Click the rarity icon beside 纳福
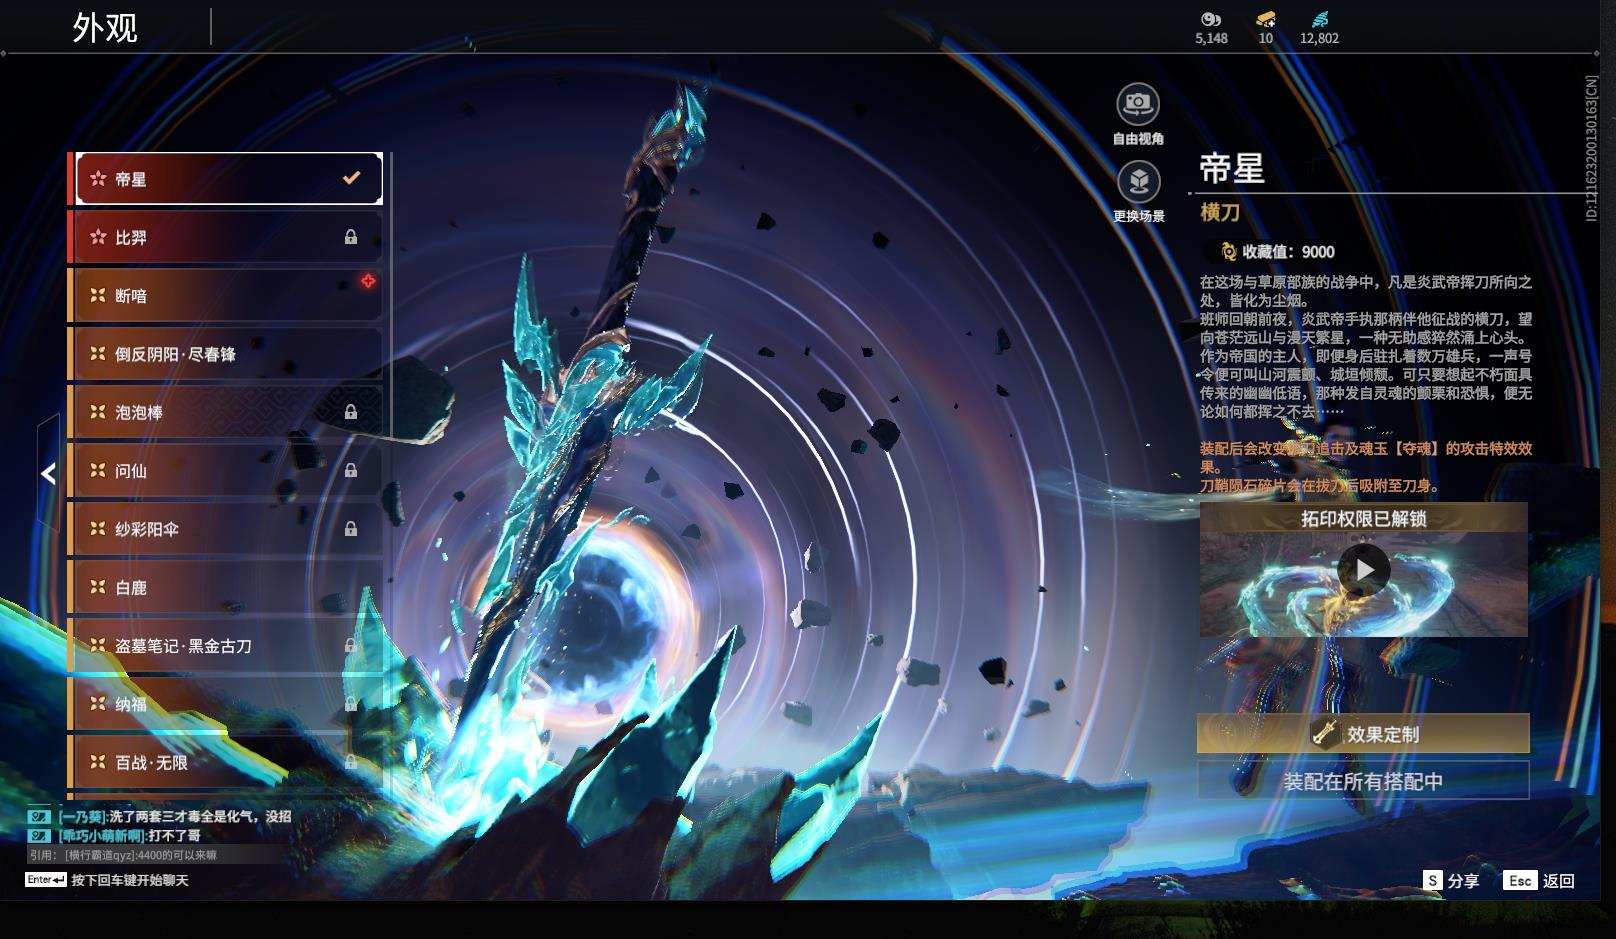1616x939 pixels. 98,703
